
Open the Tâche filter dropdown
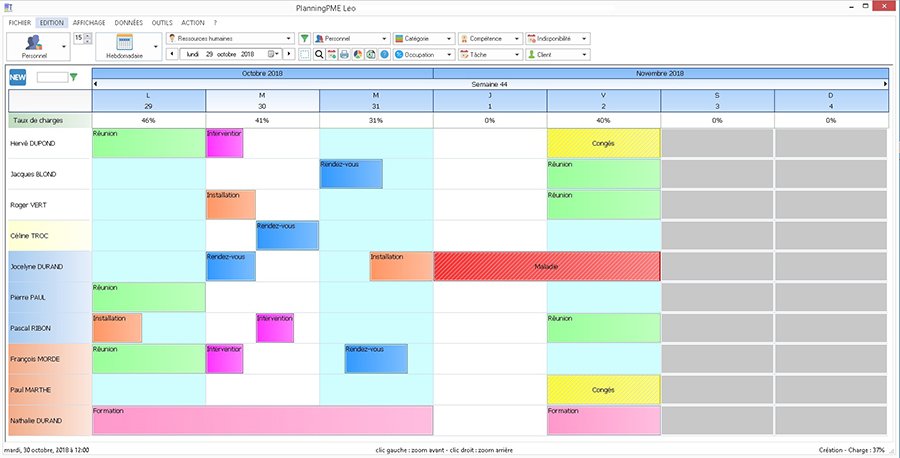490,55
